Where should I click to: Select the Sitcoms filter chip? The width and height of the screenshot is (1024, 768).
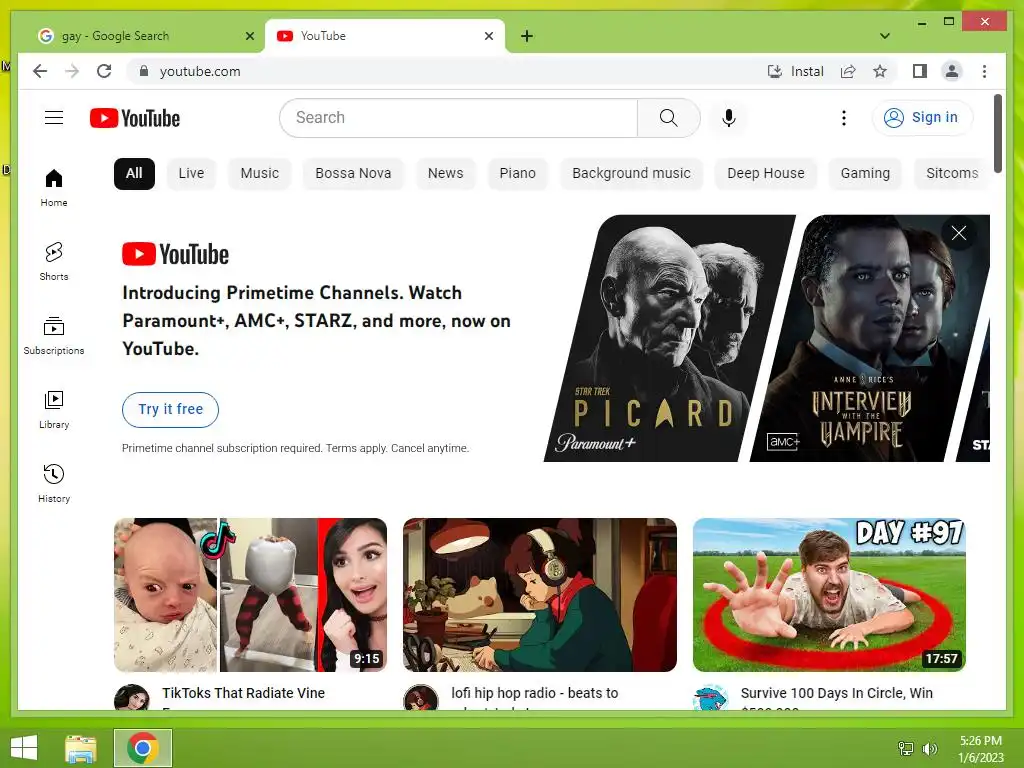pyautogui.click(x=952, y=173)
